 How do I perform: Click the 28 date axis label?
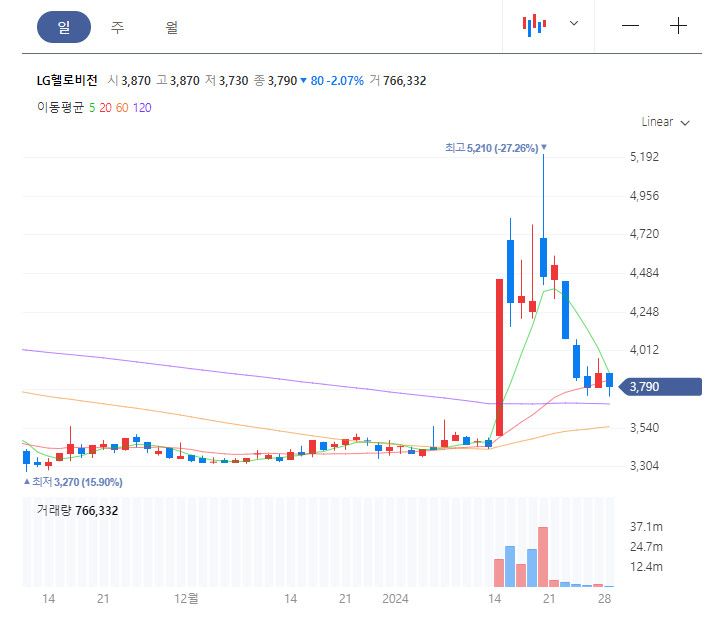click(604, 599)
